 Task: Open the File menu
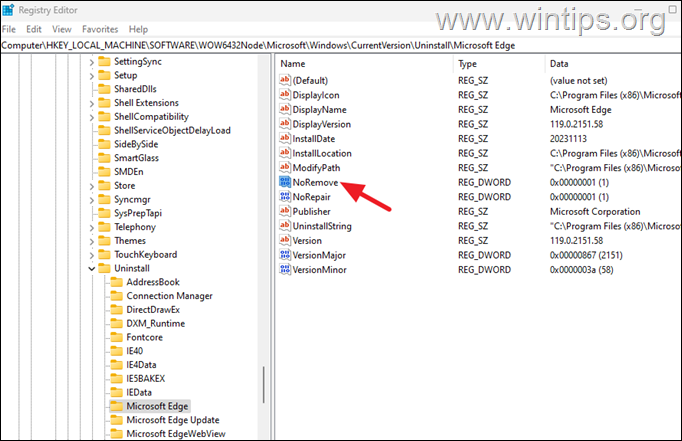coord(9,29)
